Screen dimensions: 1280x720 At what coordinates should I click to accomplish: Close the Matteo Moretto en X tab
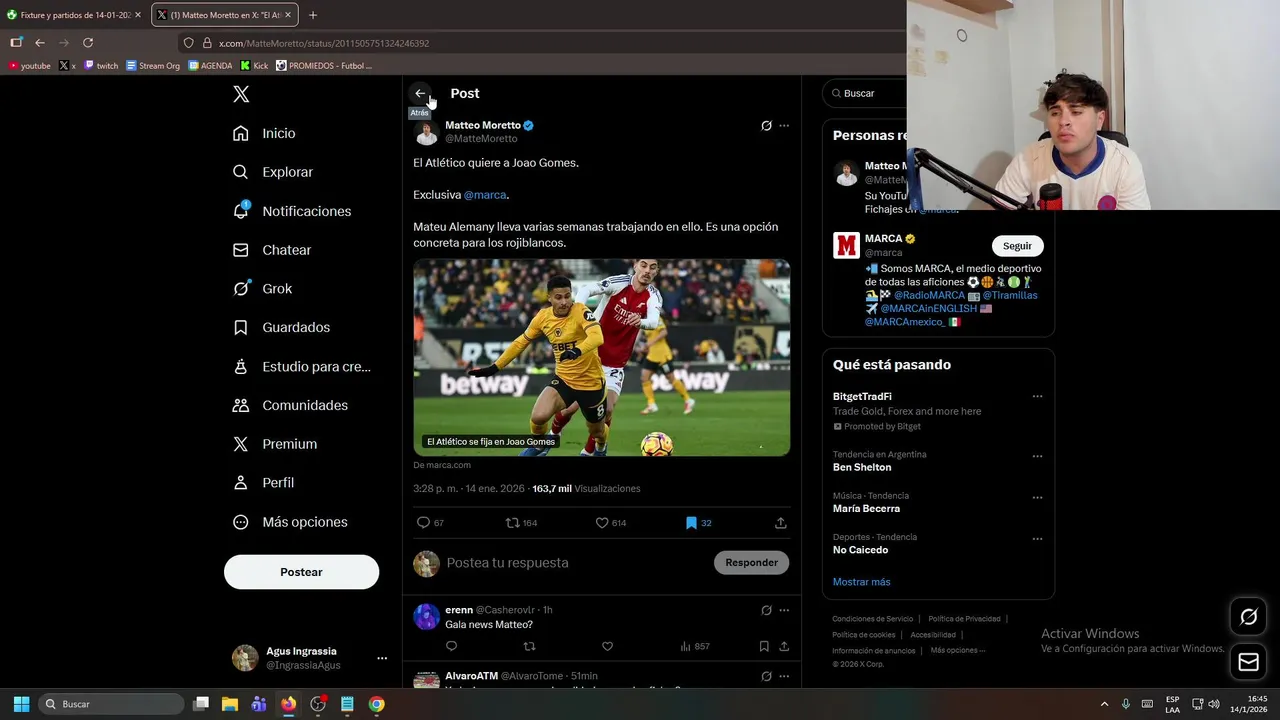[288, 15]
